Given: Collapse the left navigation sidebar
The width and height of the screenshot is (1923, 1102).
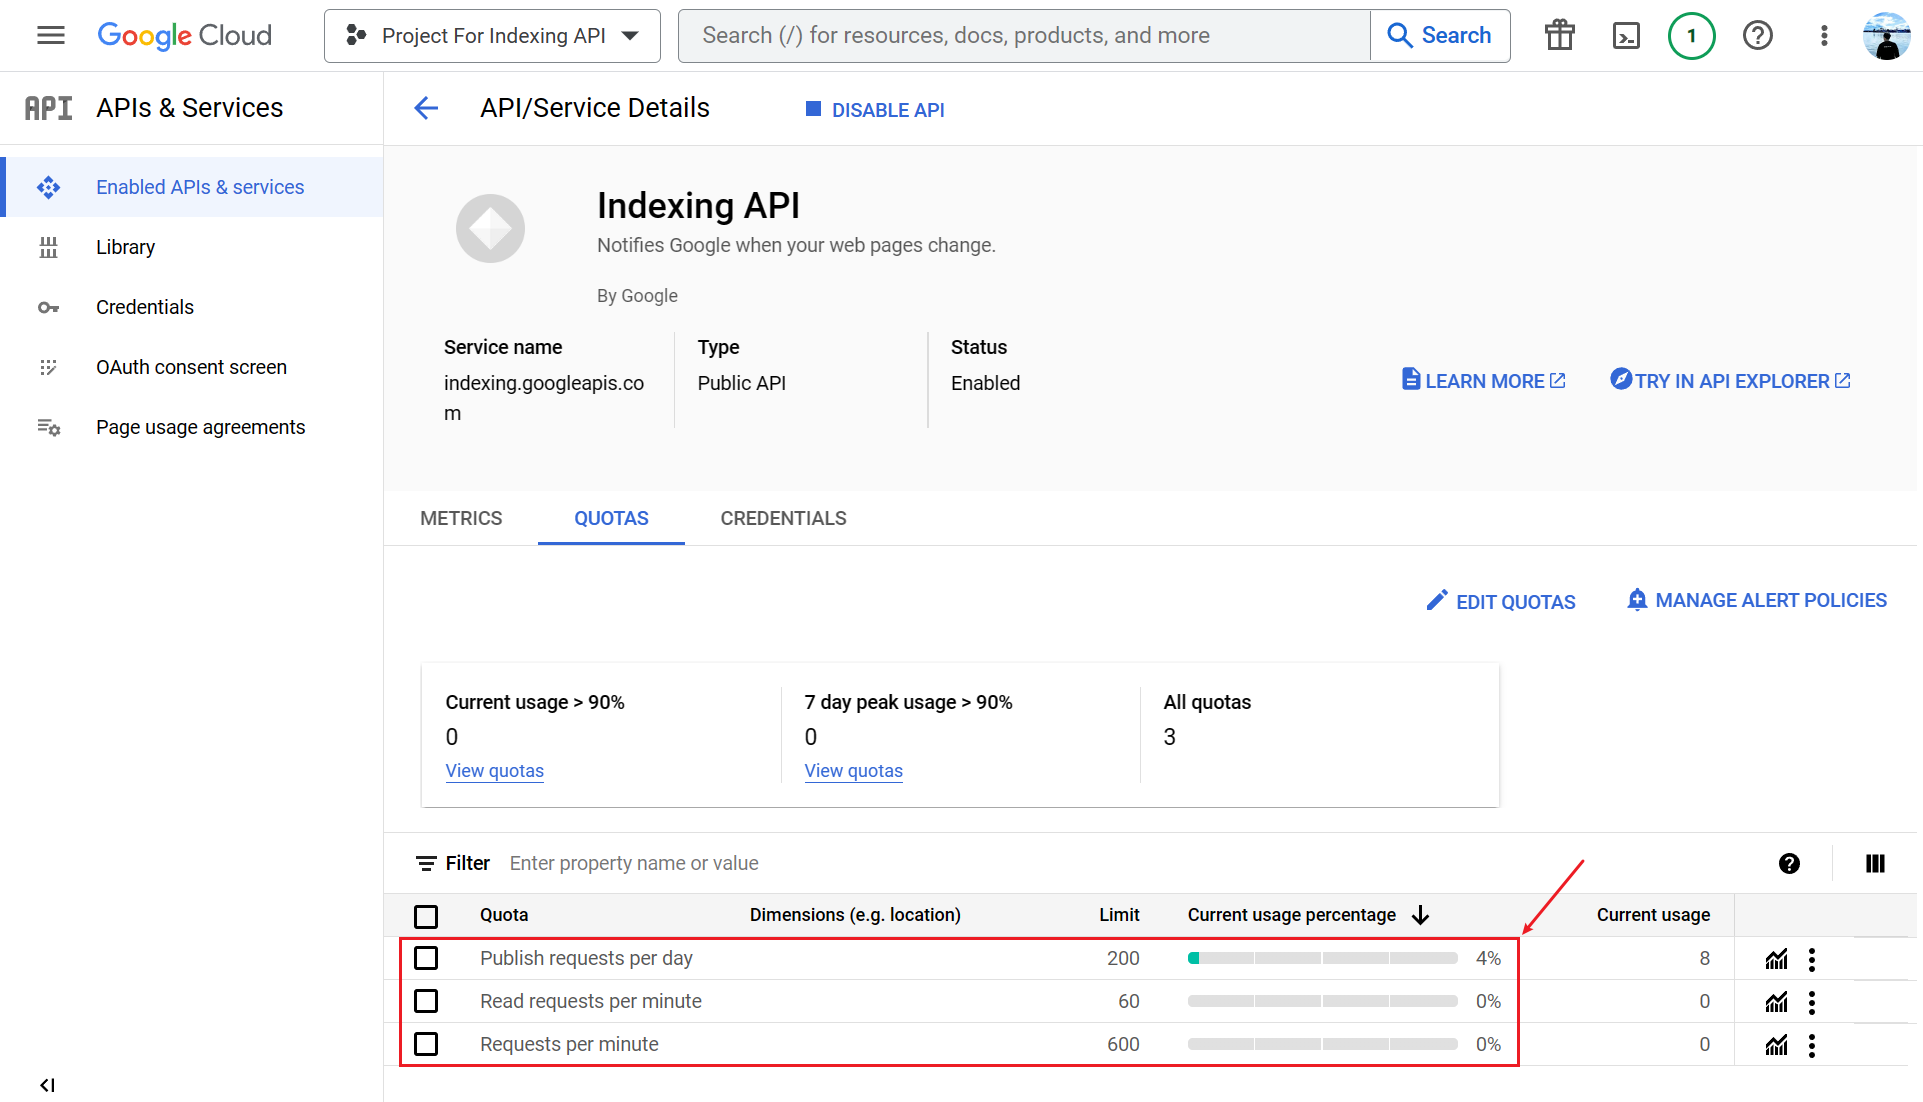Looking at the screenshot, I should (47, 1085).
